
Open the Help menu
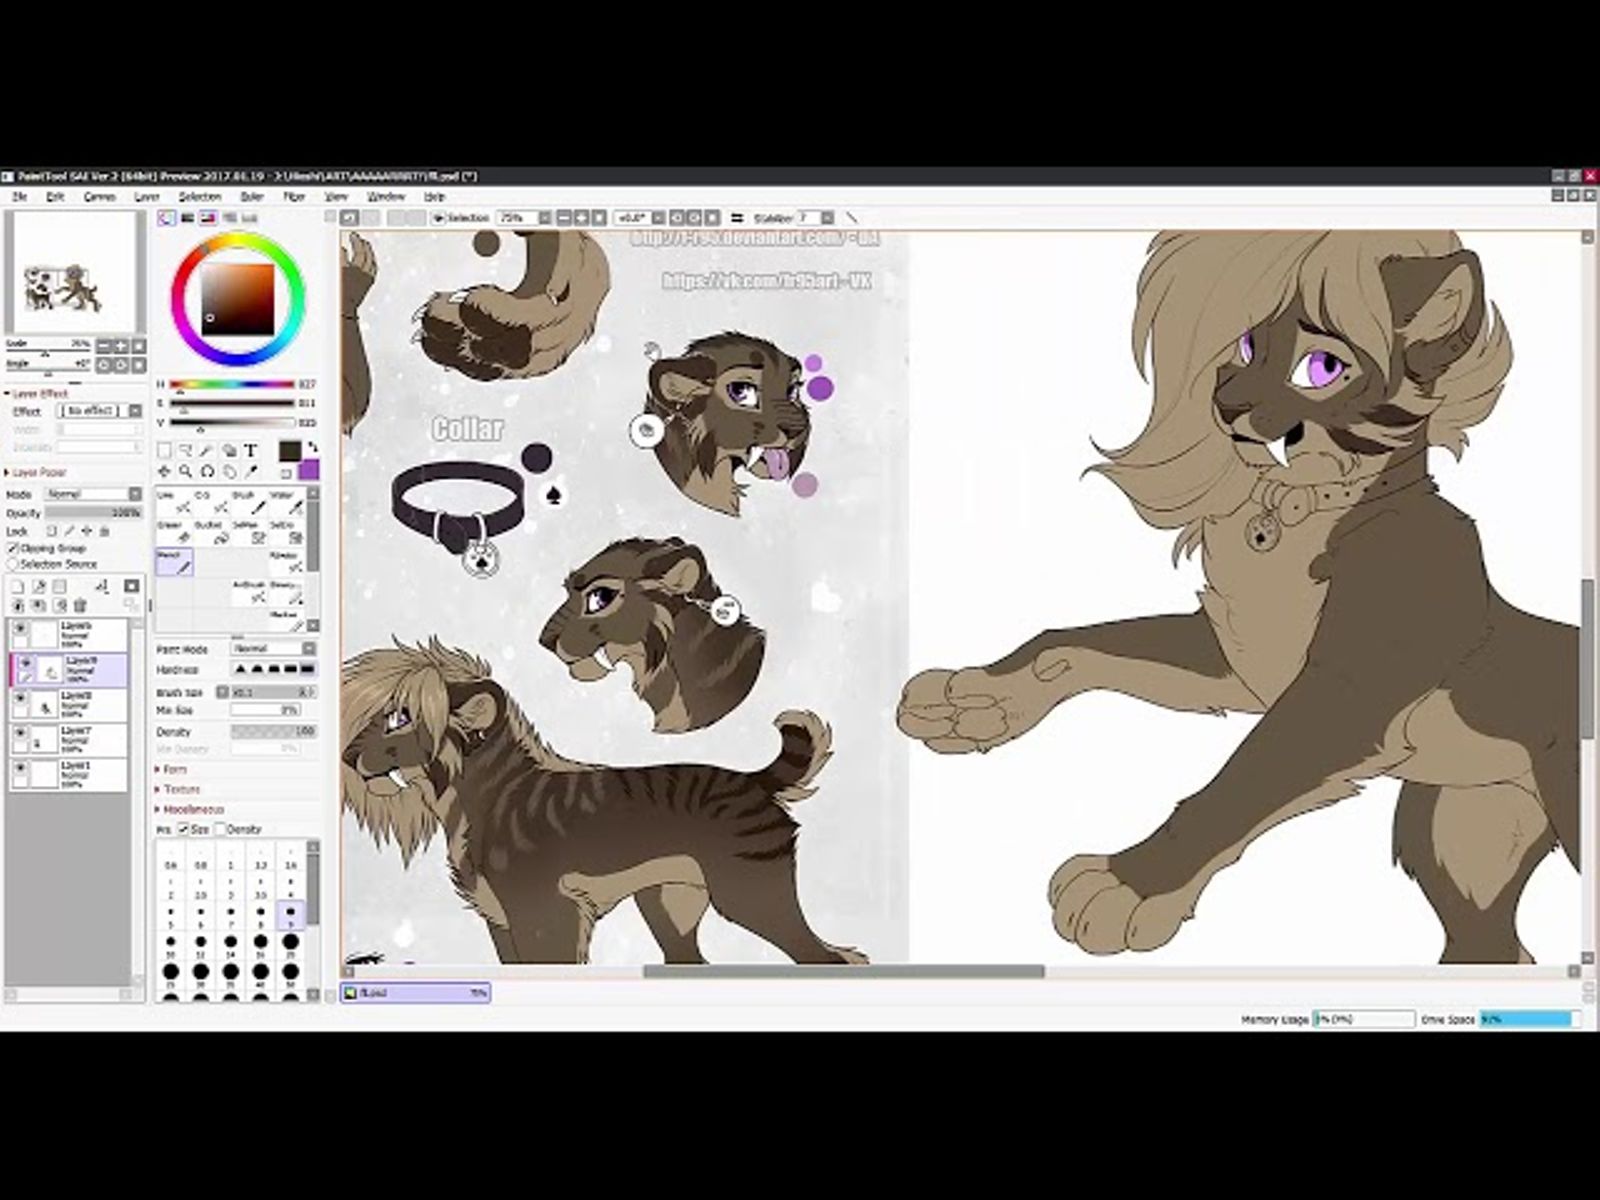pos(434,197)
